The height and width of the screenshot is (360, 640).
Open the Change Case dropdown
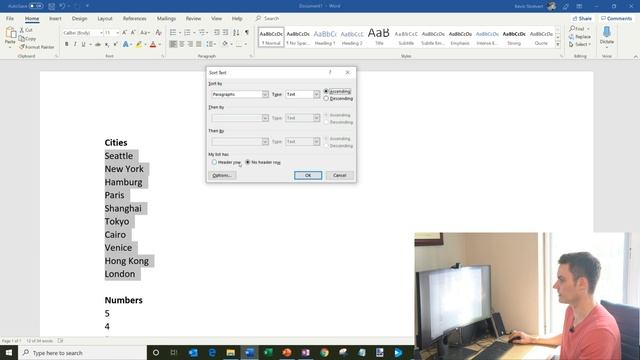(145, 32)
